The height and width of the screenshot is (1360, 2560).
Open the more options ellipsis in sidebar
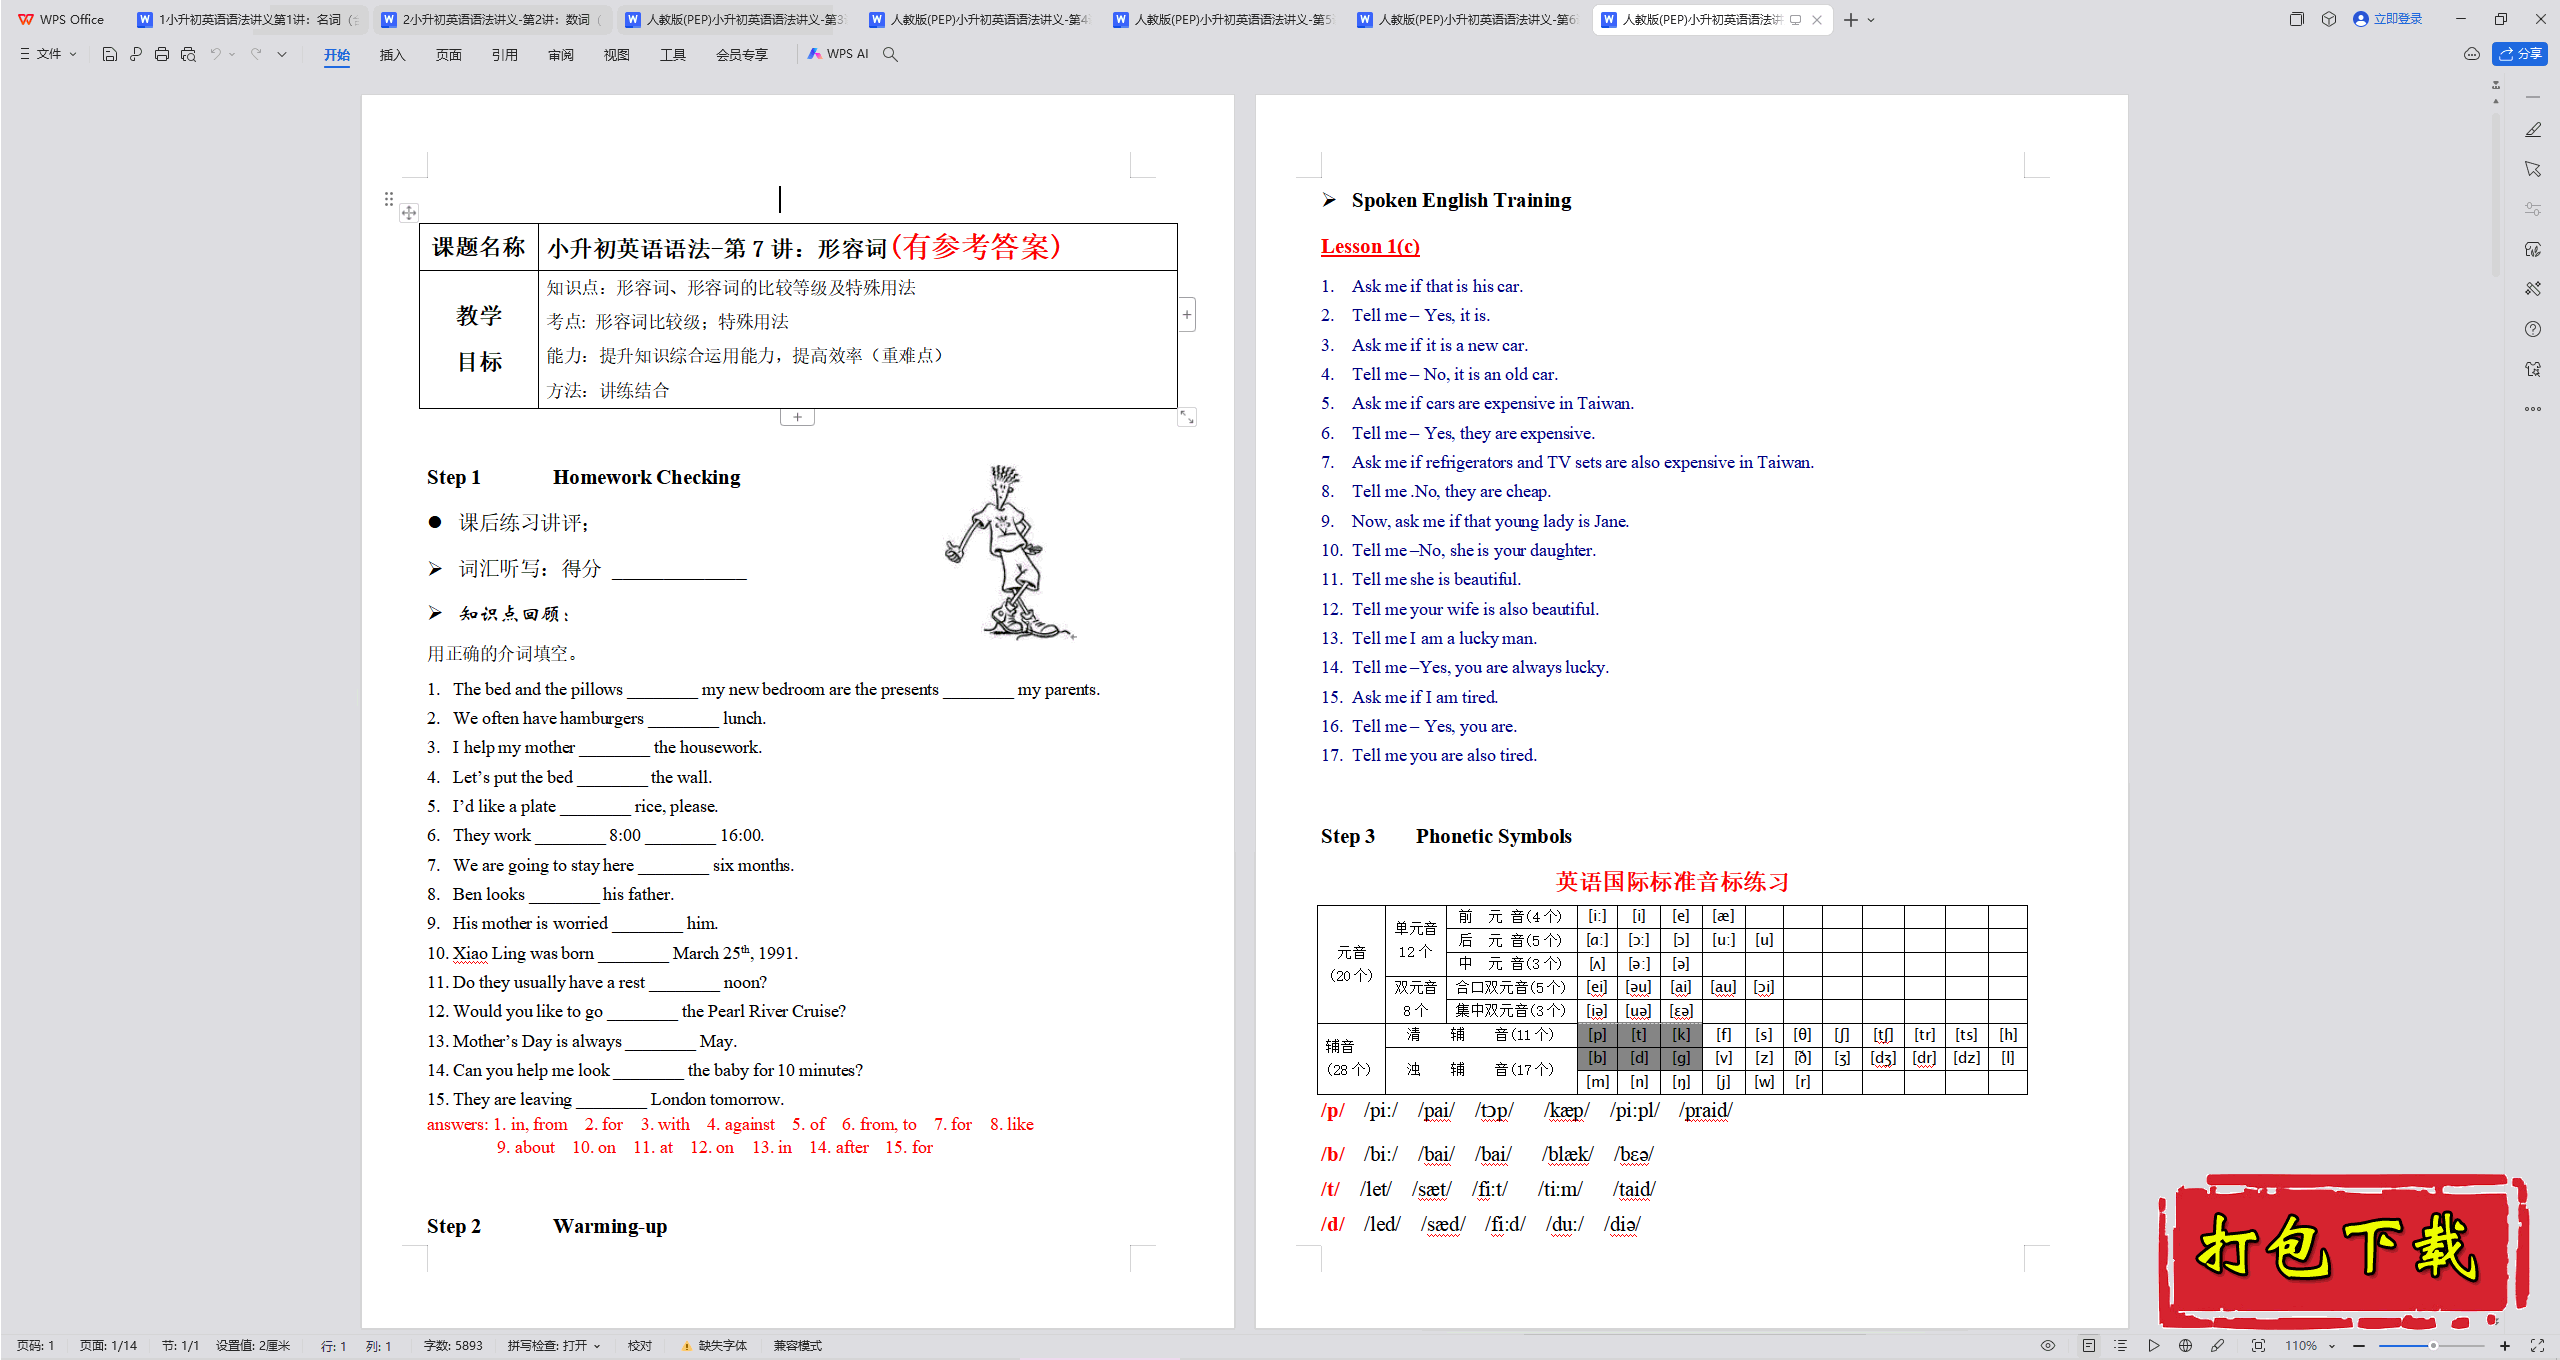(x=2533, y=409)
